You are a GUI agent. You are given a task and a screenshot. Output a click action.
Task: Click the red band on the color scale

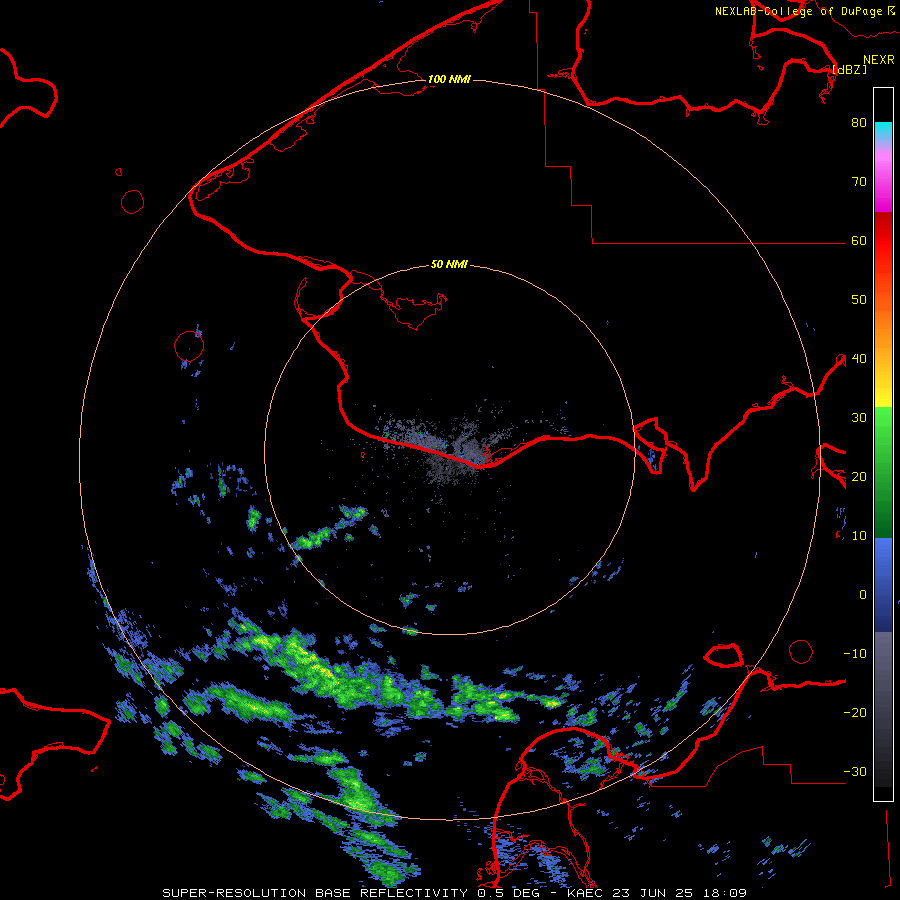click(x=883, y=241)
